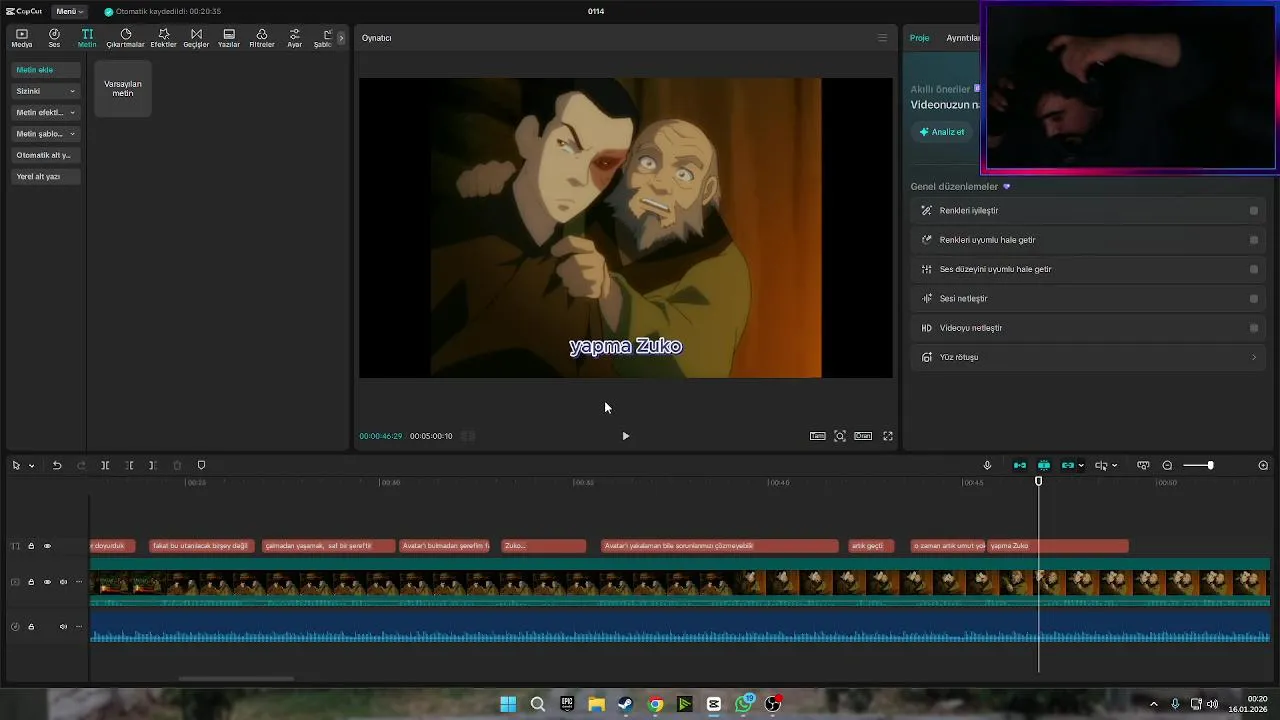Expand the Metin efektleri category
The image size is (1280, 720).
coord(46,112)
